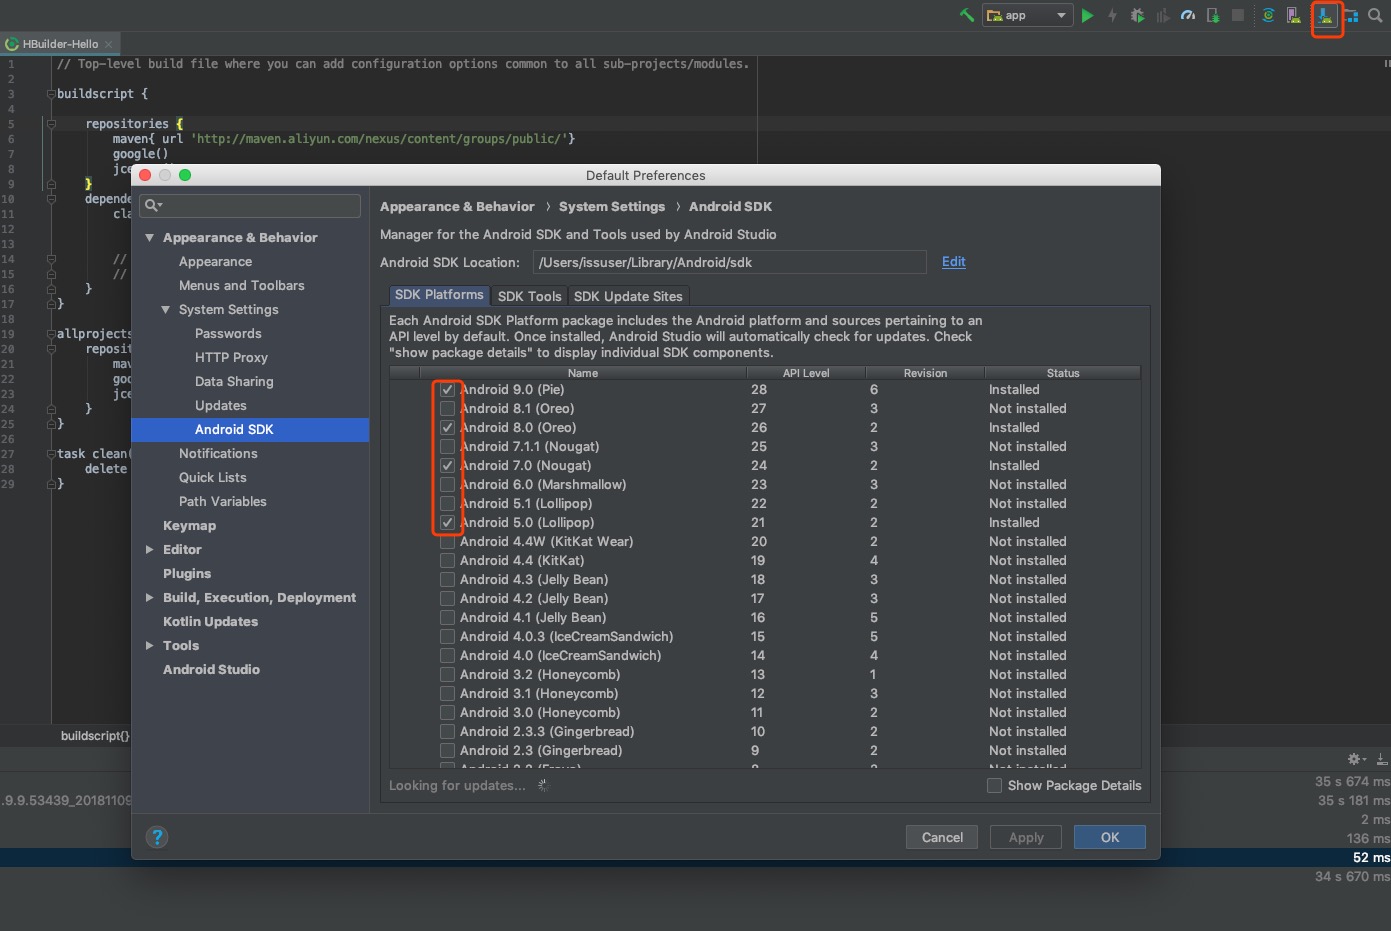1391x931 pixels.
Task: Collapse the repositories code block fold
Action: click(x=51, y=123)
